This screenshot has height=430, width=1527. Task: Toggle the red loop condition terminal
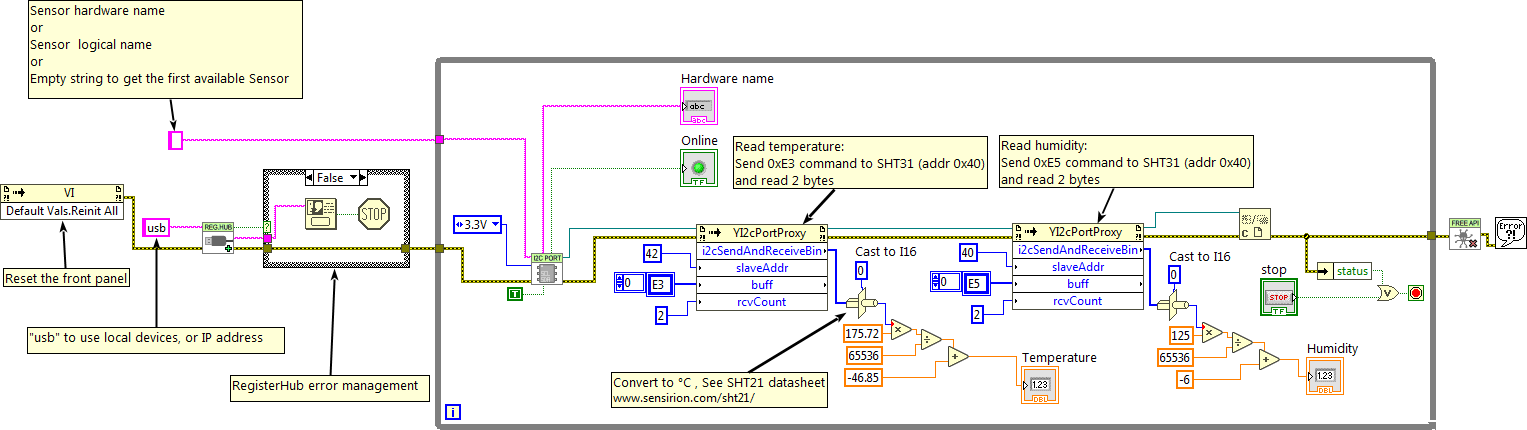point(1415,293)
